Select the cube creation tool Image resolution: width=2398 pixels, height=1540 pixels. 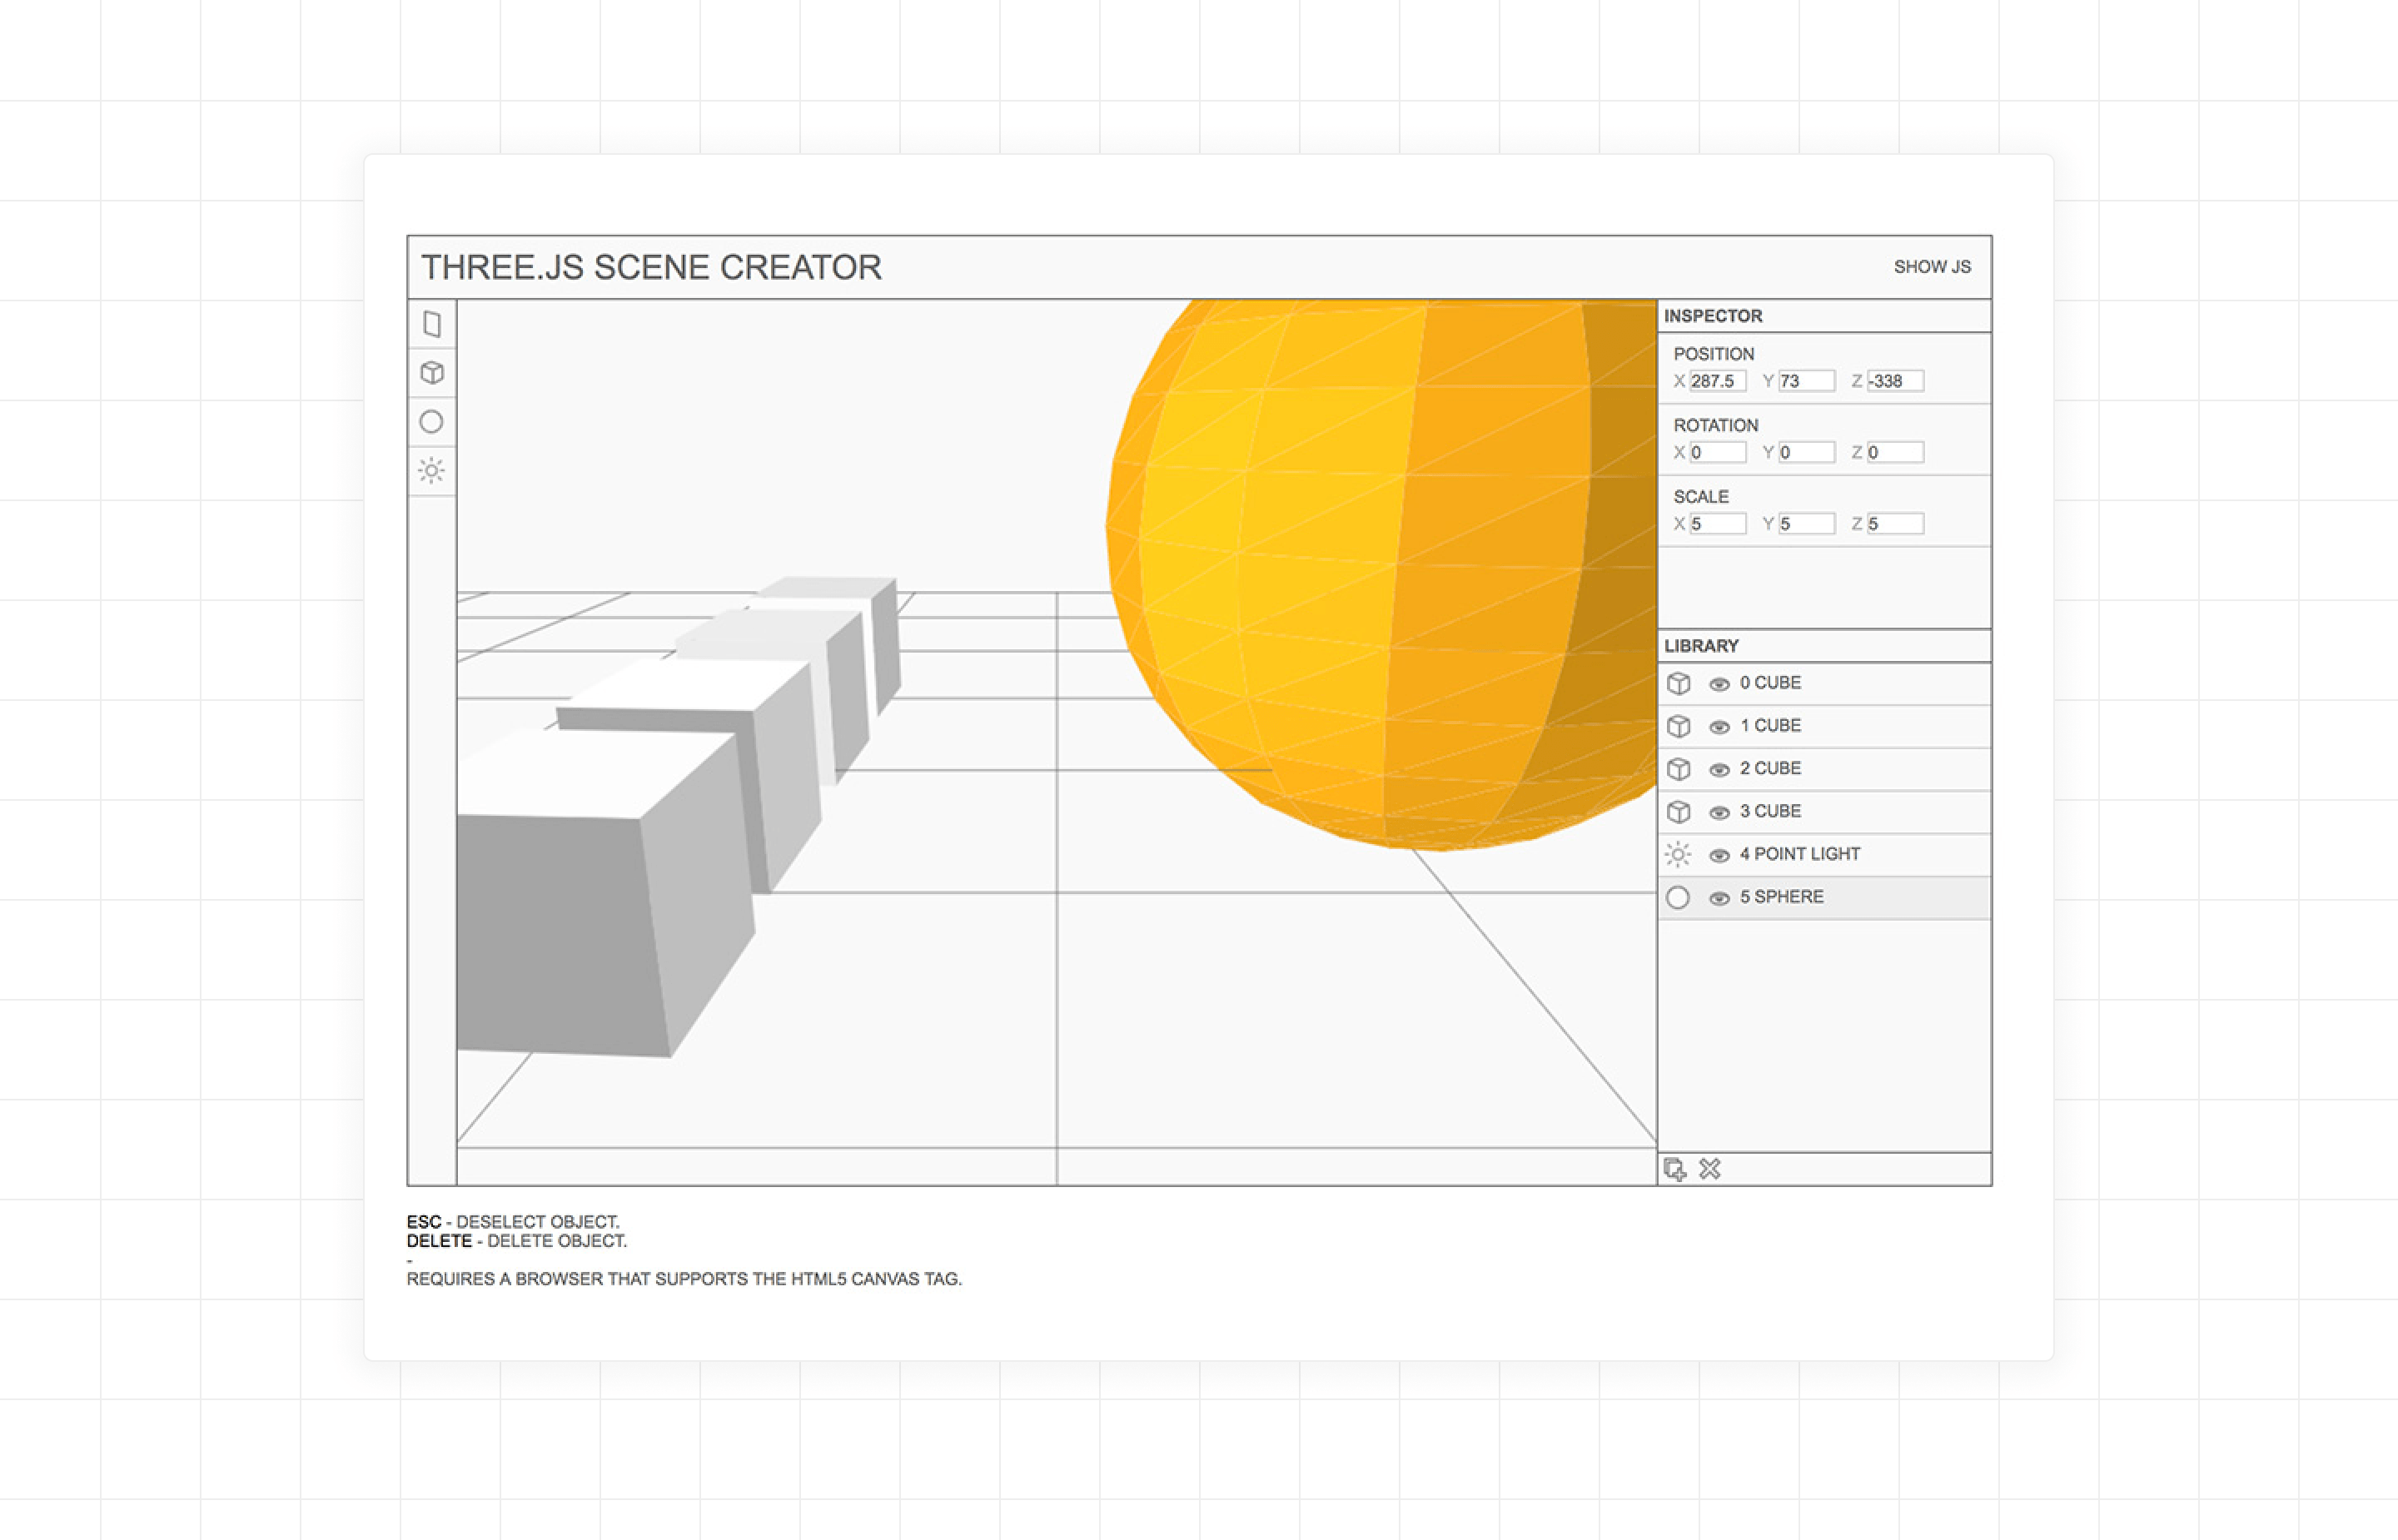(x=432, y=373)
